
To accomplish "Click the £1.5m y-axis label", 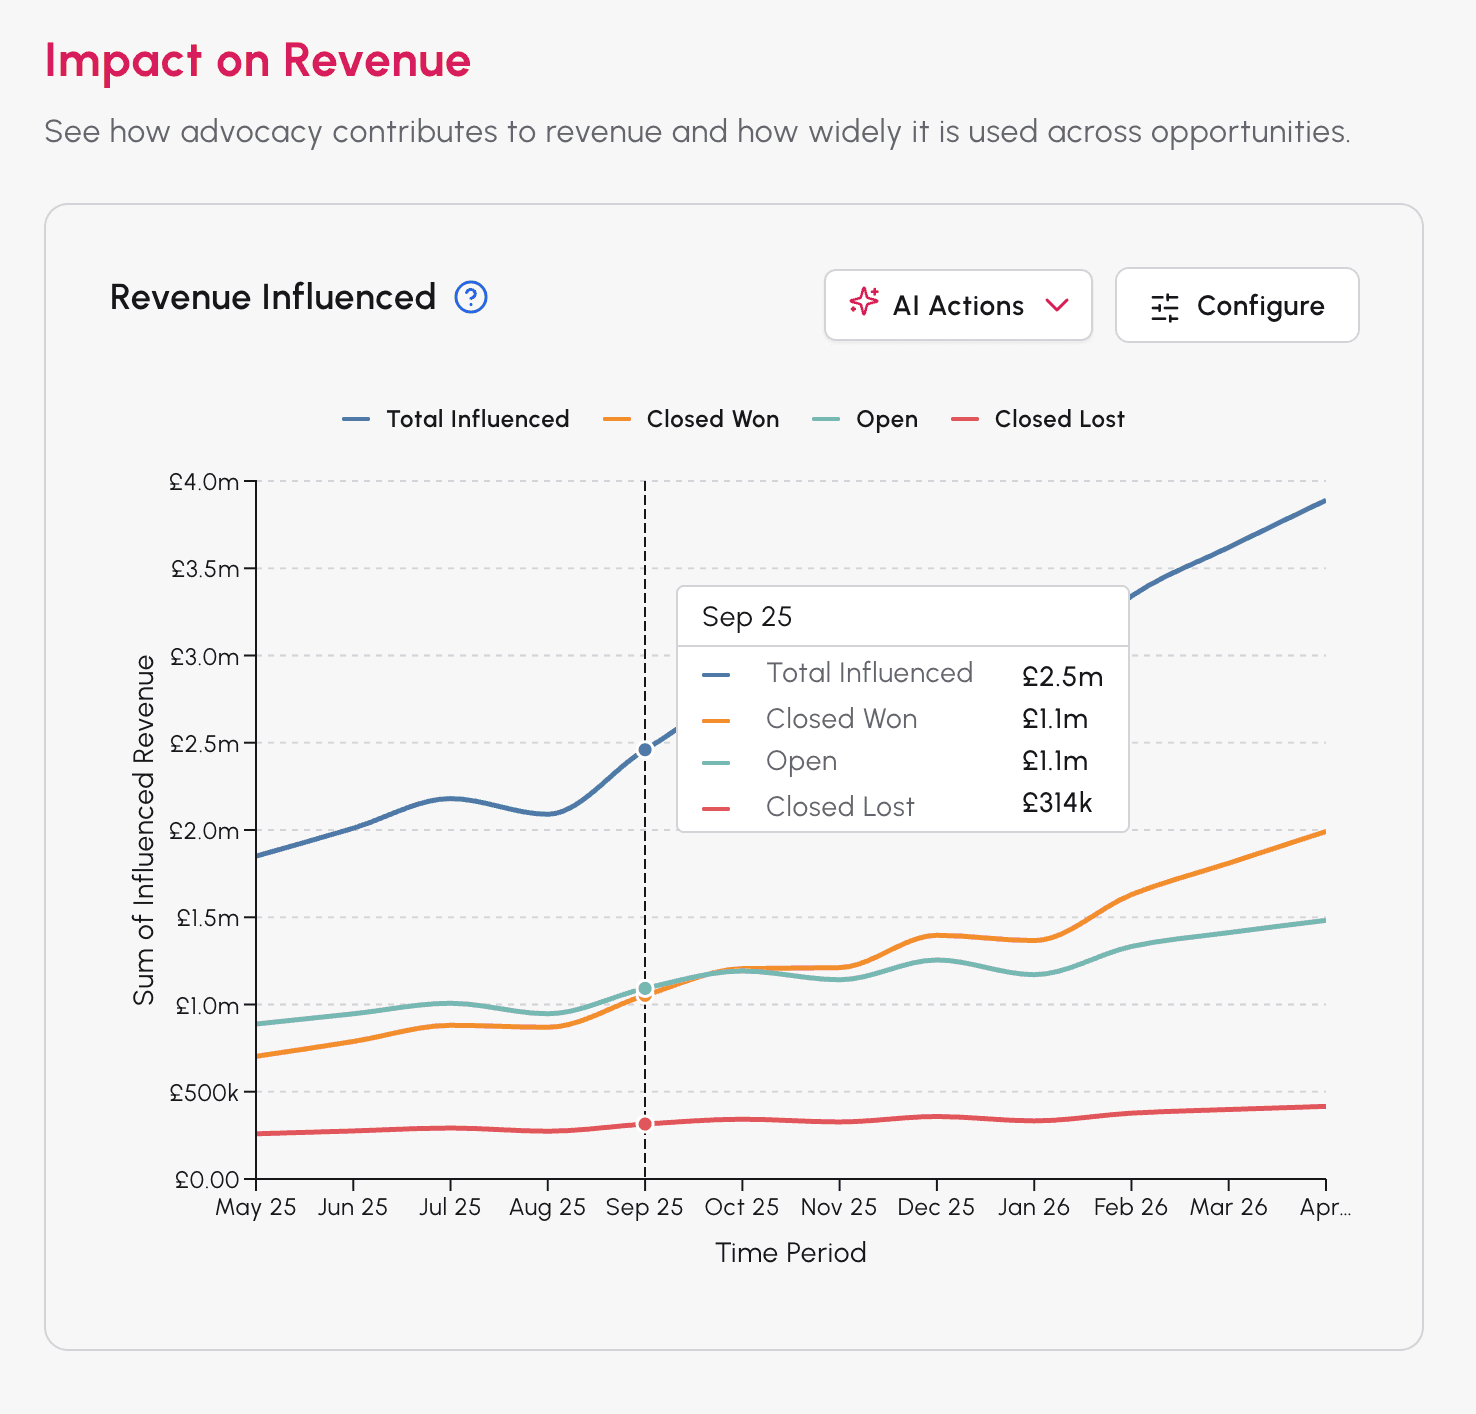I will point(208,918).
